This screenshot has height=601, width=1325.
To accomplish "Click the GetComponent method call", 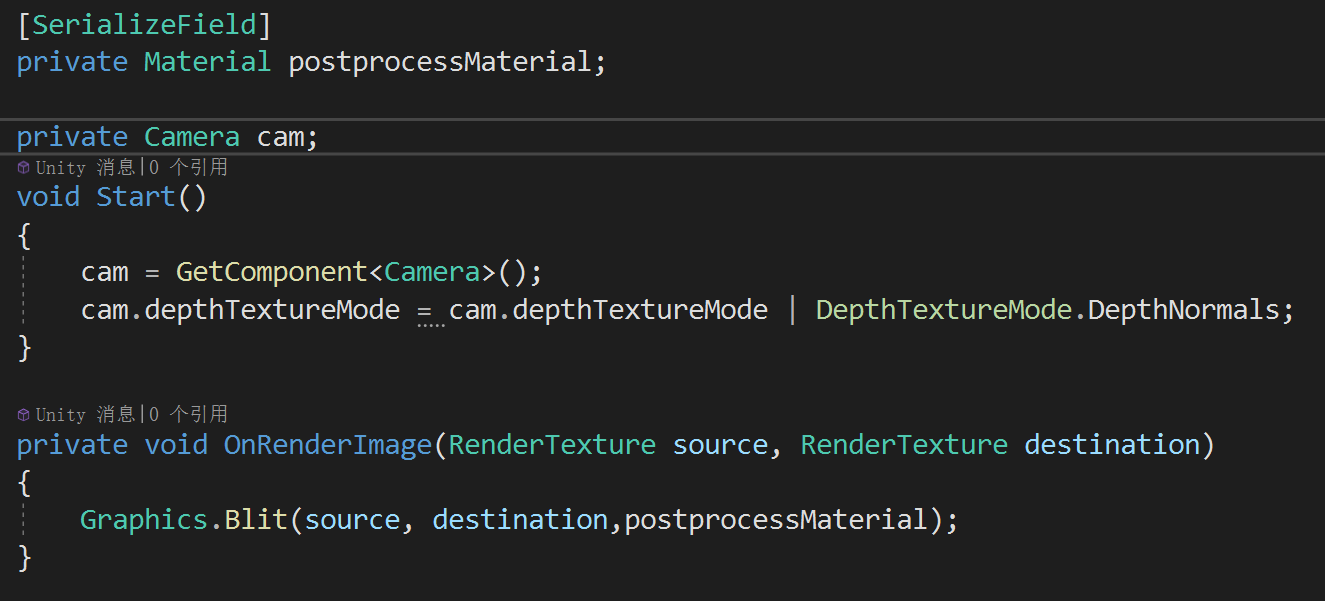I will coord(272,272).
